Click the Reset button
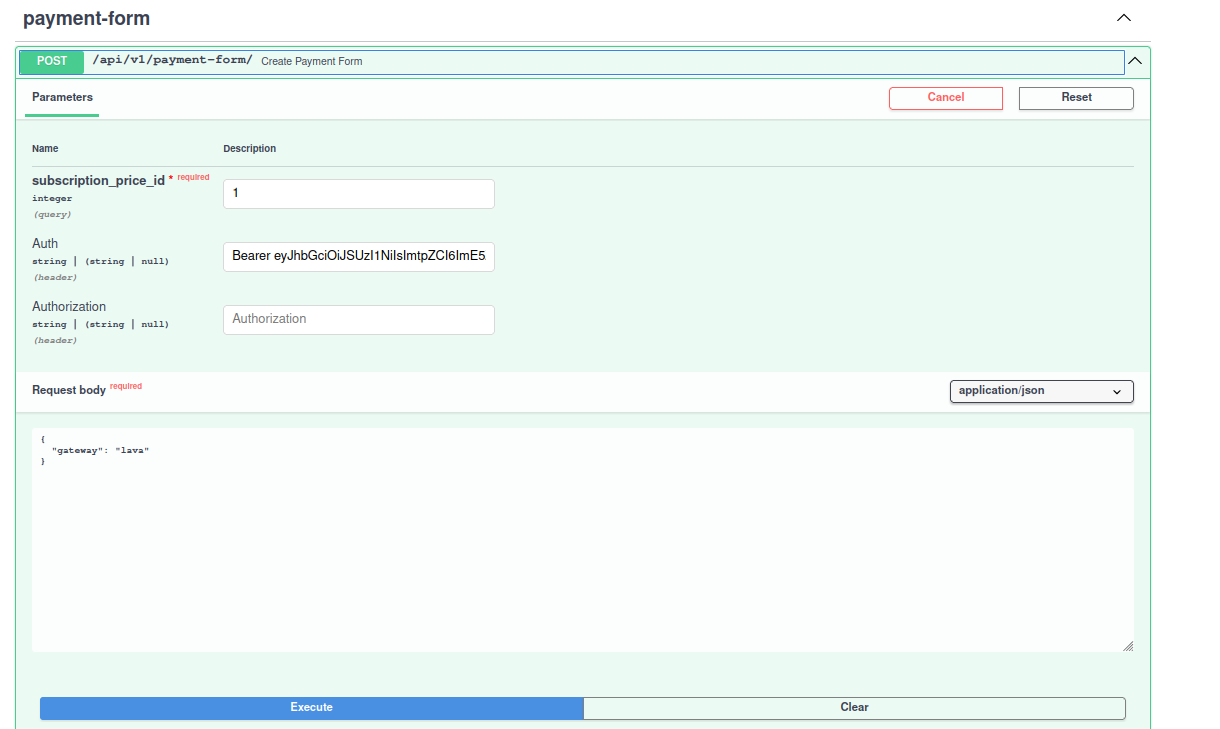Image resolution: width=1220 pixels, height=729 pixels. coord(1076,98)
